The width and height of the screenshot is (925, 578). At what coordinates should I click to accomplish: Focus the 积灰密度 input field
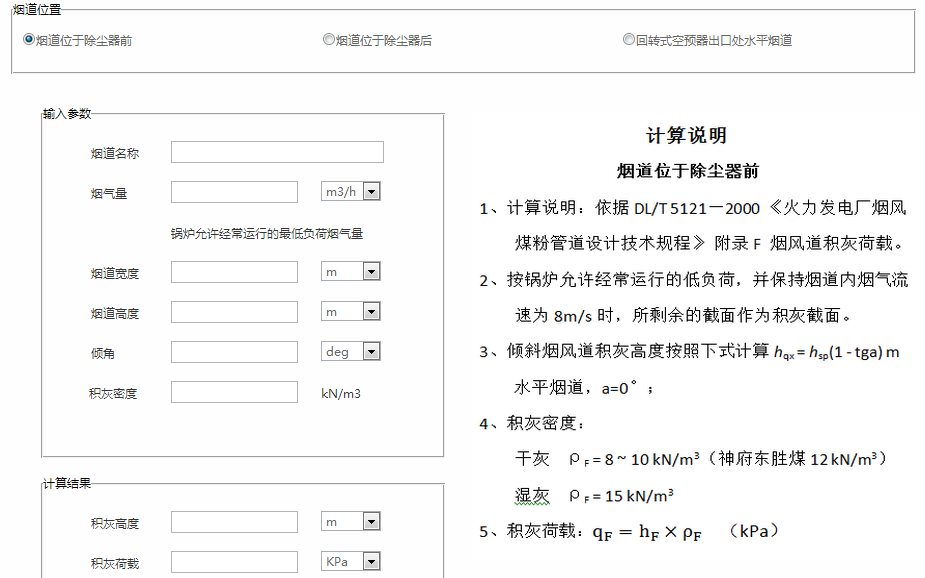point(234,392)
